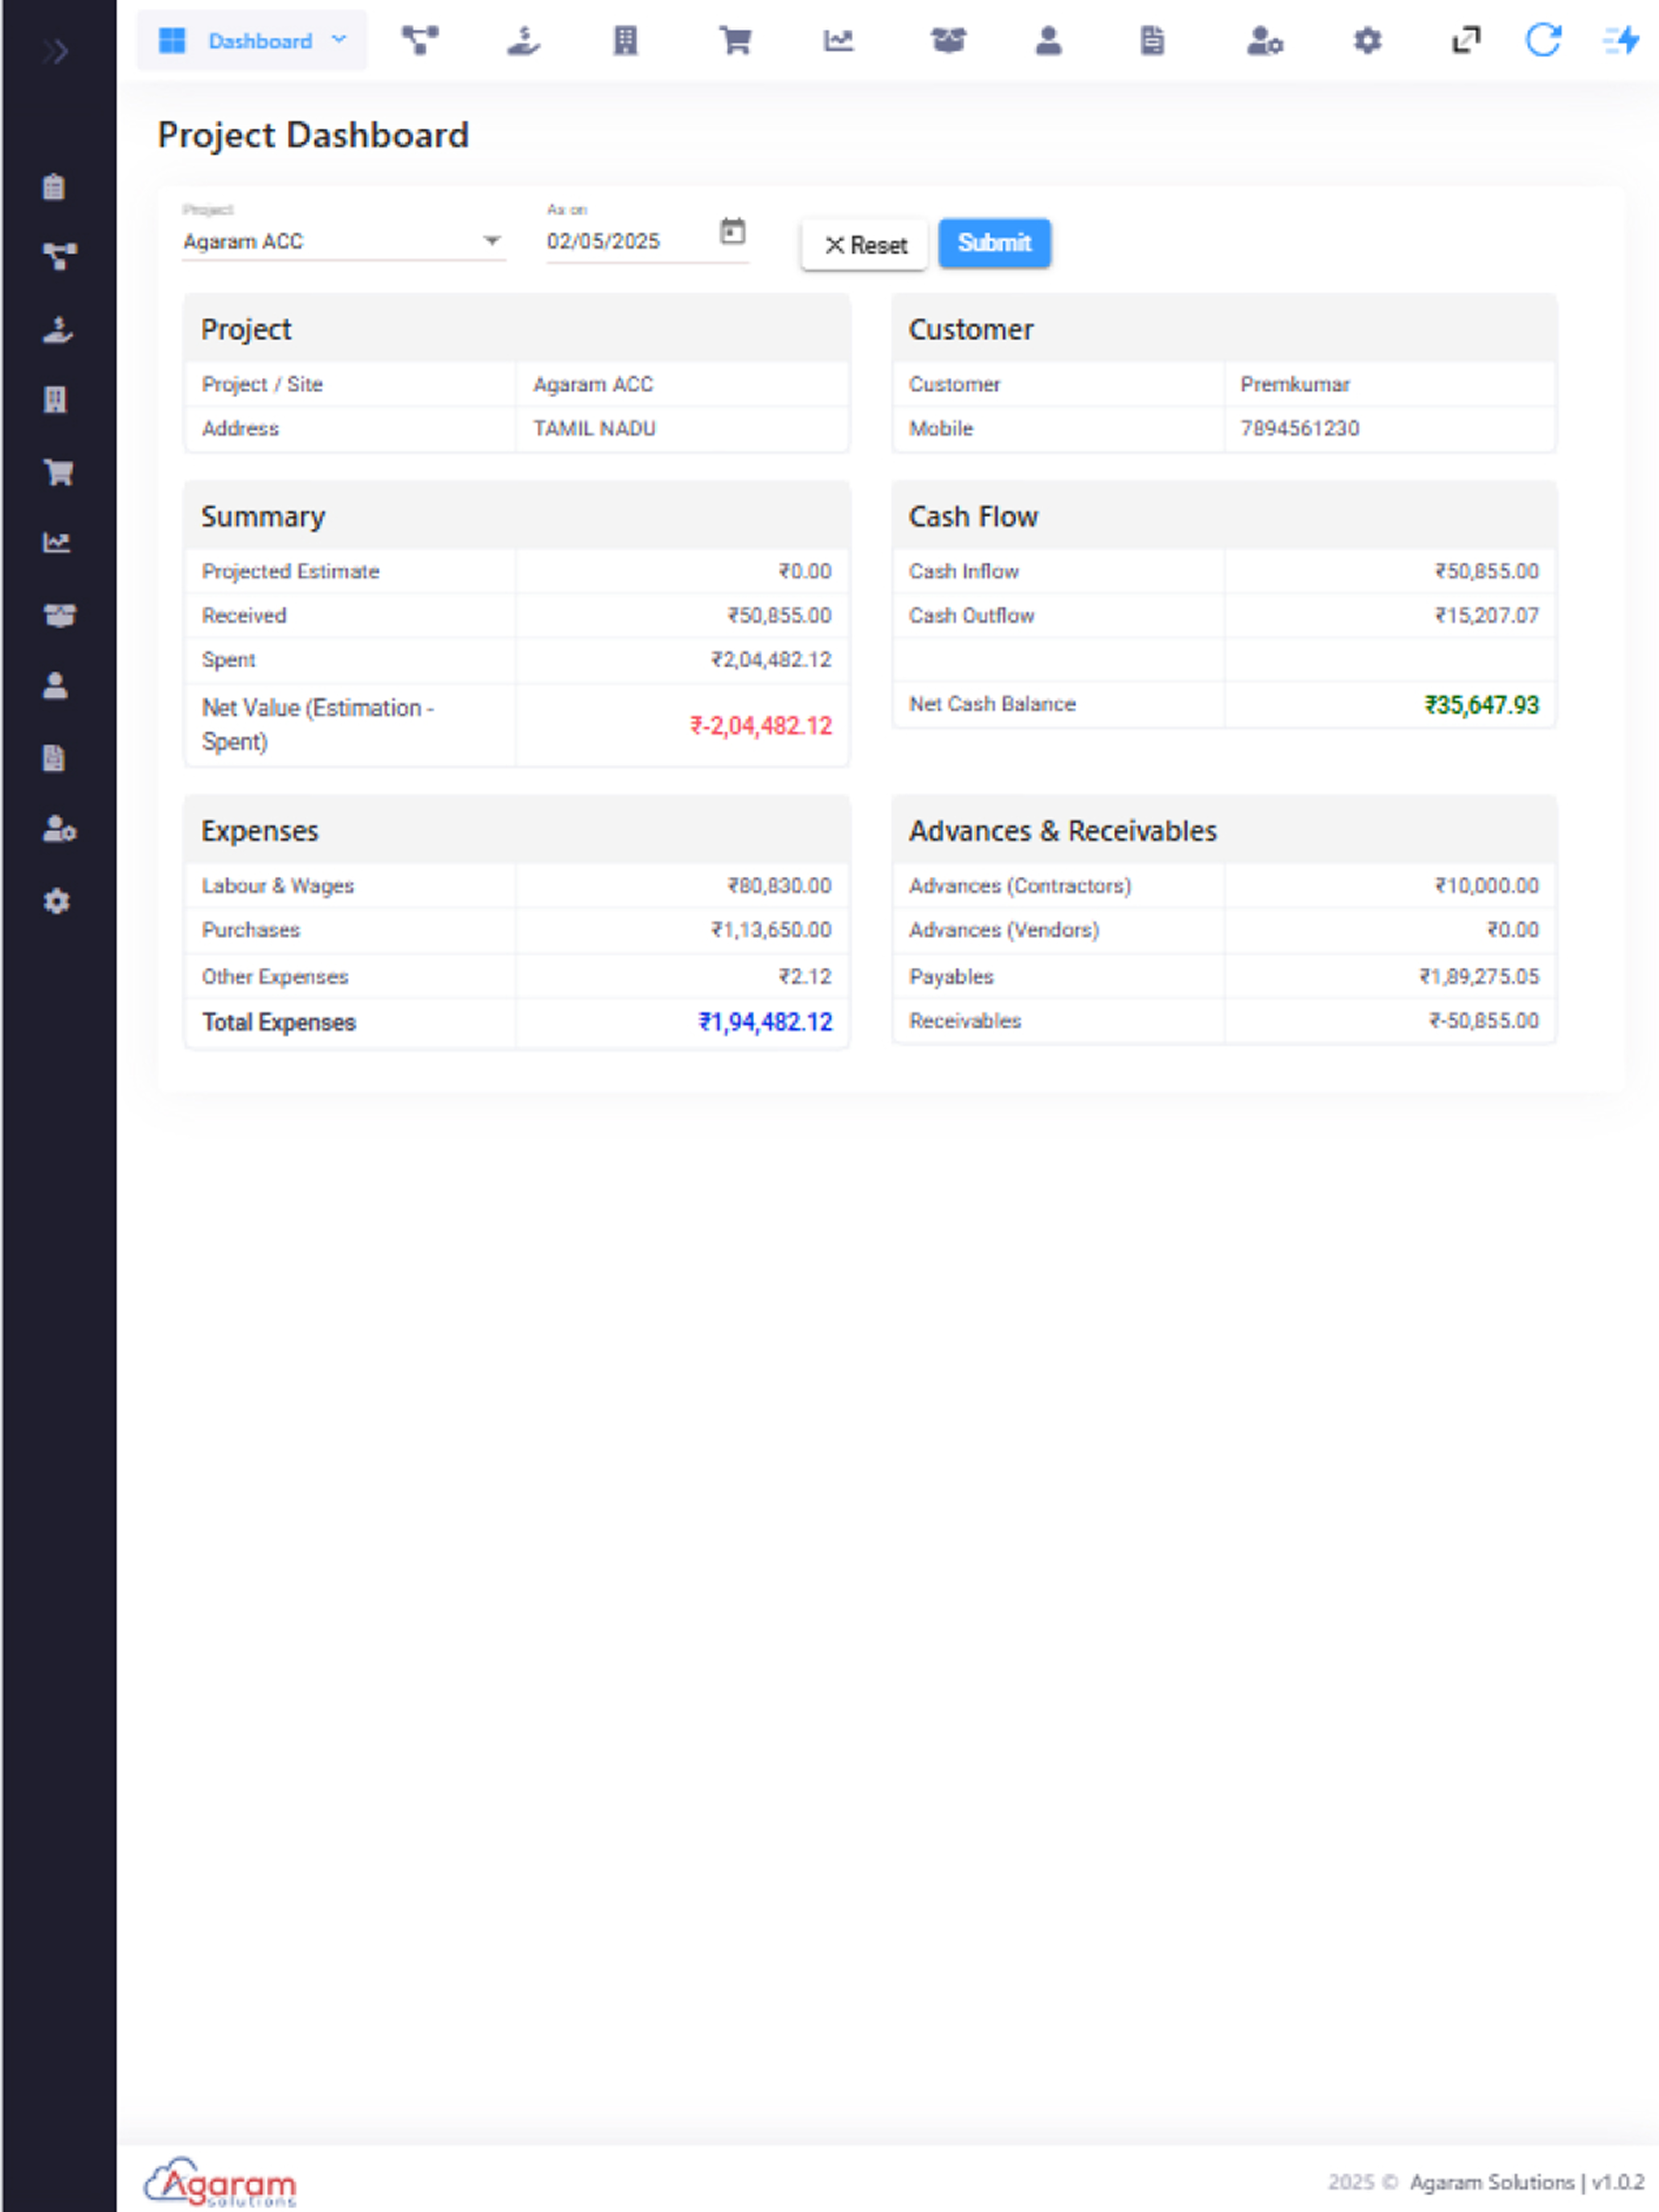Click the Other Expenses amount ₹2.12

(x=805, y=976)
